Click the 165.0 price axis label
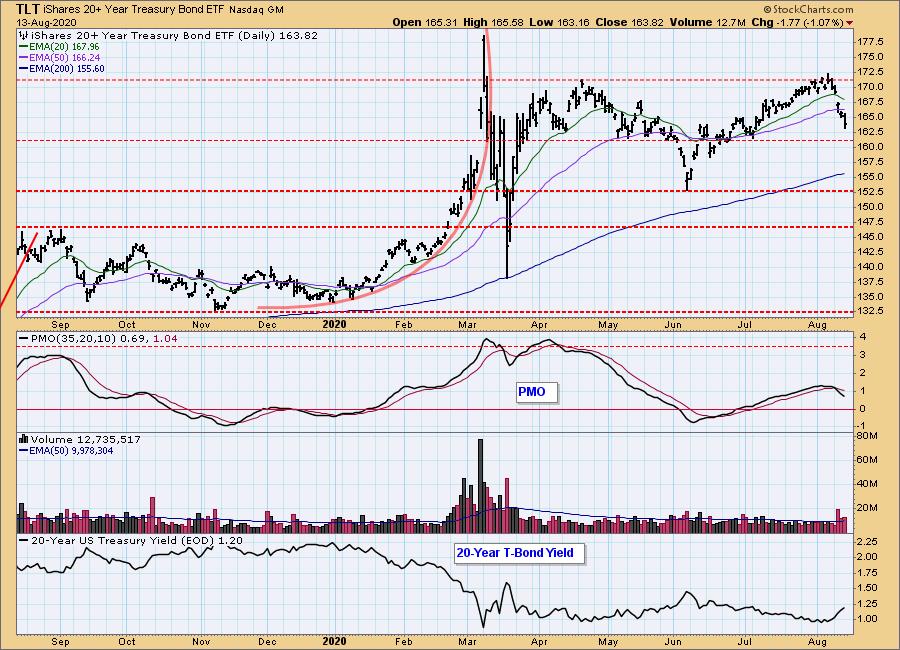Image resolution: width=900 pixels, height=650 pixels. (x=871, y=117)
